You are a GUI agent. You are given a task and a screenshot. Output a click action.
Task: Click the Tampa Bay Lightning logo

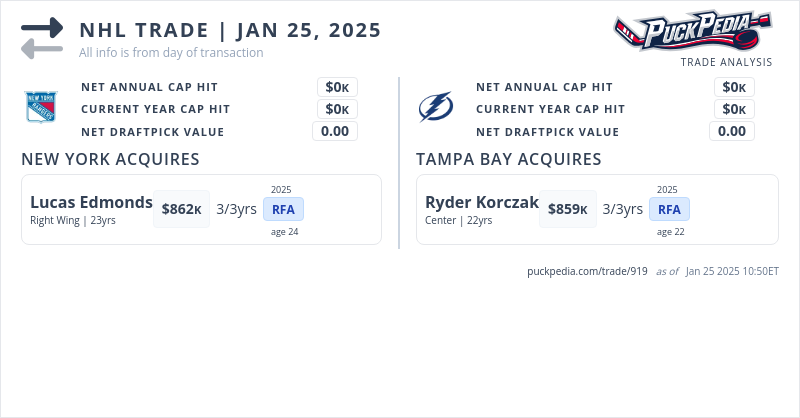tap(435, 106)
